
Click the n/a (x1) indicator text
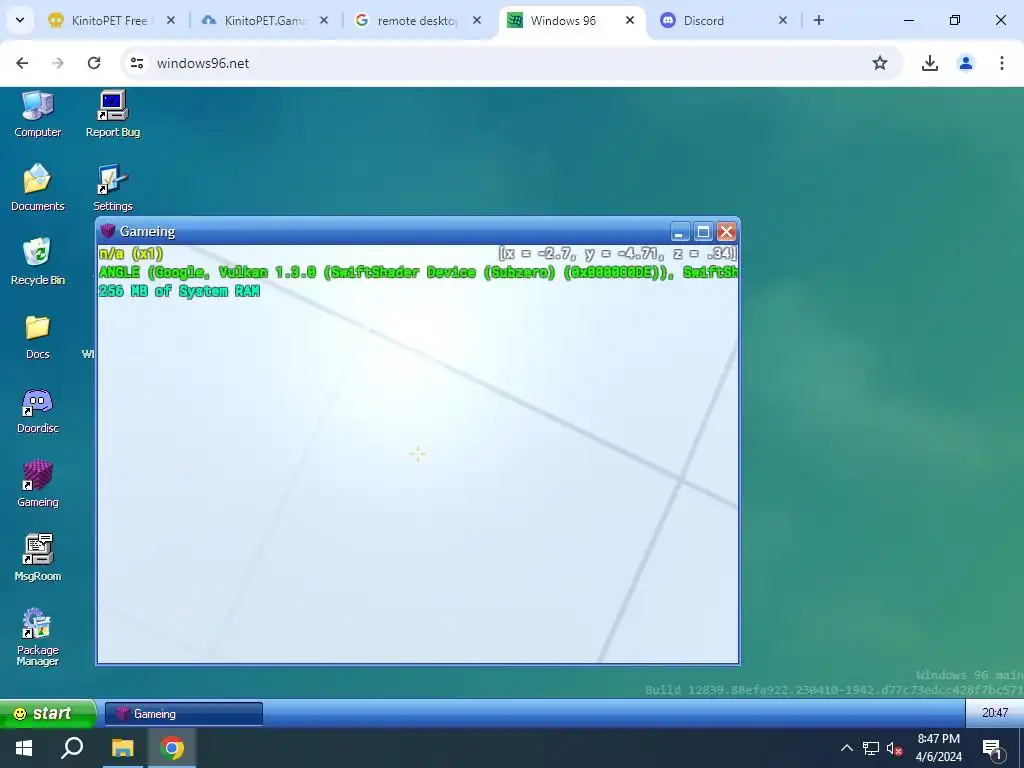(x=131, y=253)
